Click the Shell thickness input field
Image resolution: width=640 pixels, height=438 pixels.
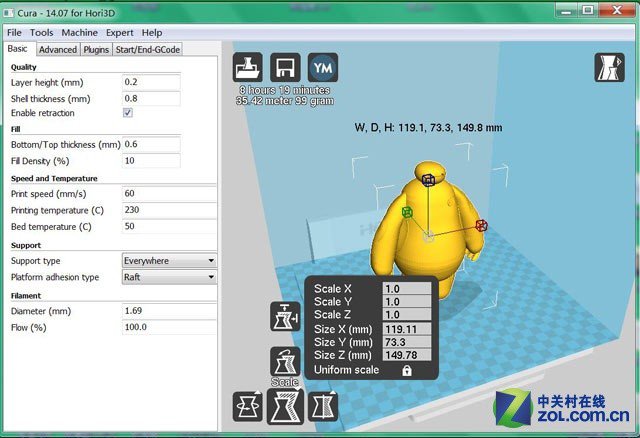[x=151, y=98]
